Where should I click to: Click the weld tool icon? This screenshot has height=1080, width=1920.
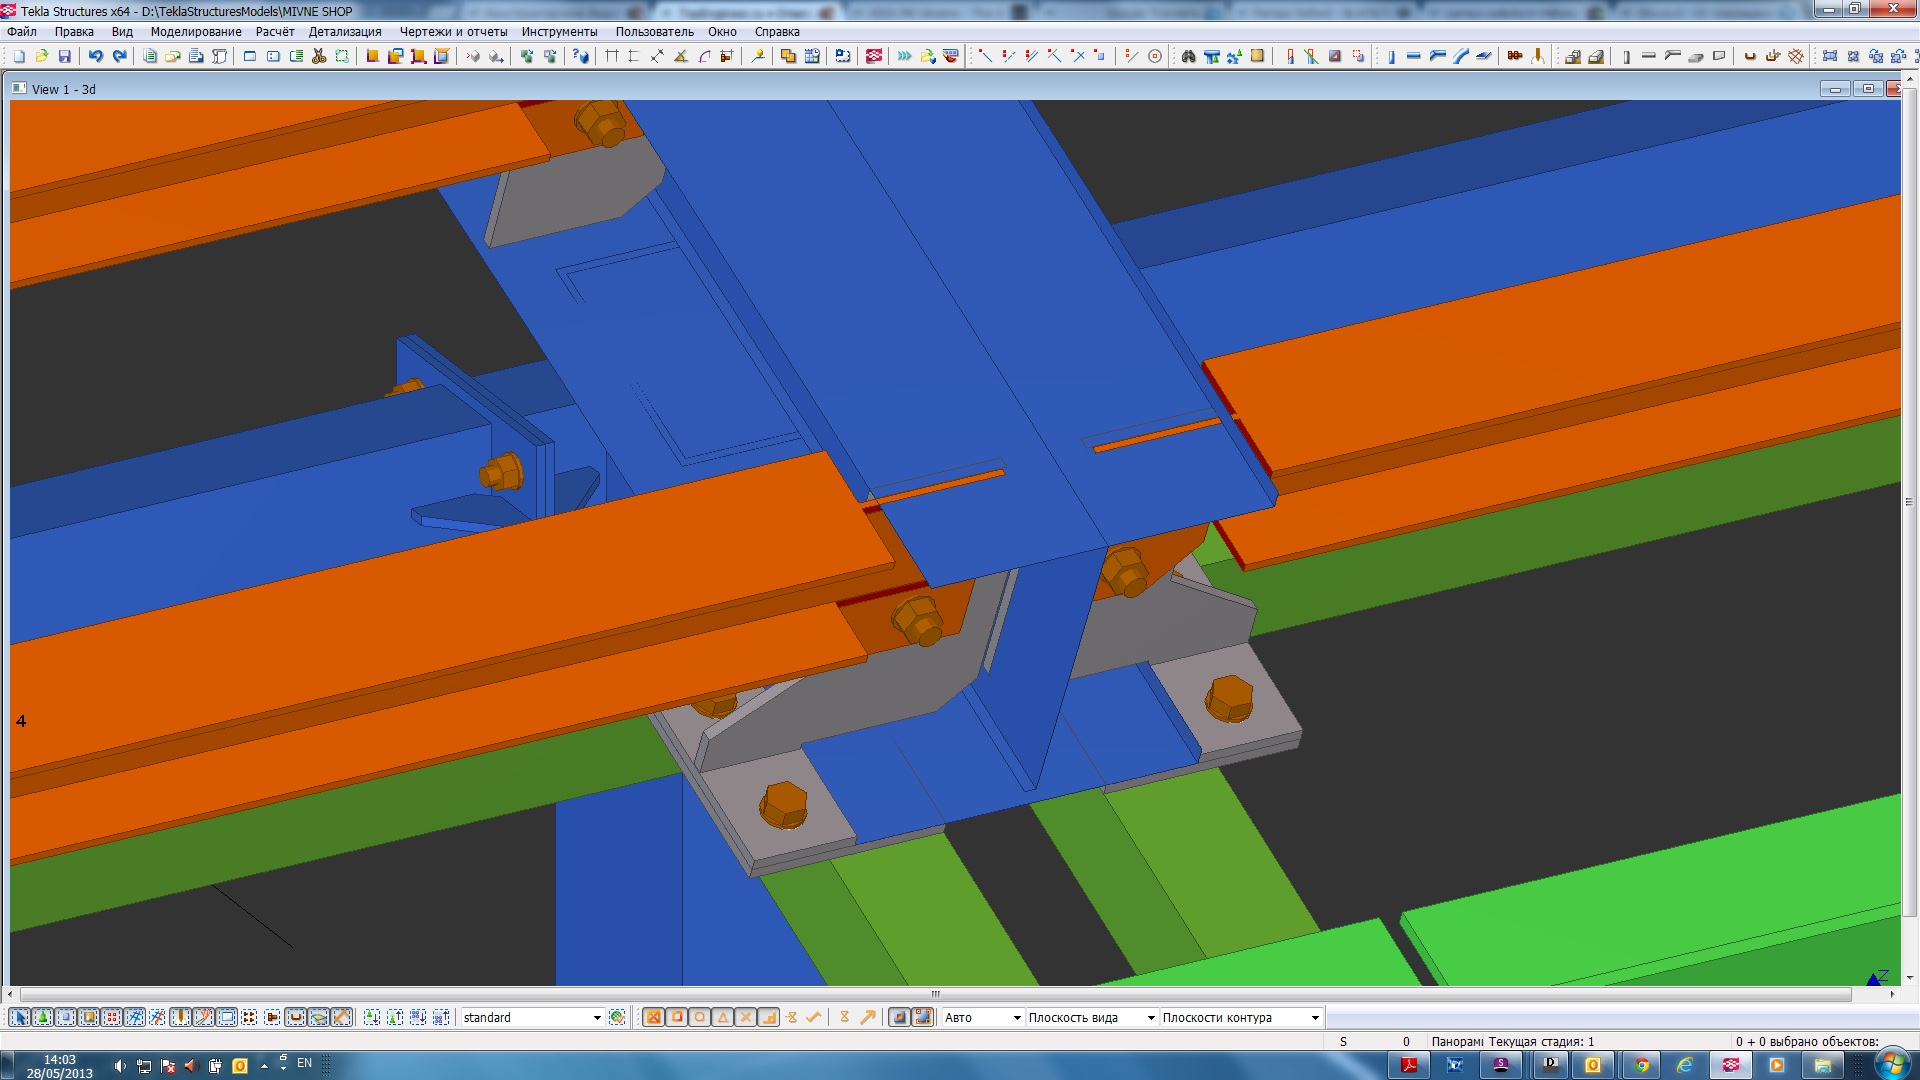coord(1538,56)
